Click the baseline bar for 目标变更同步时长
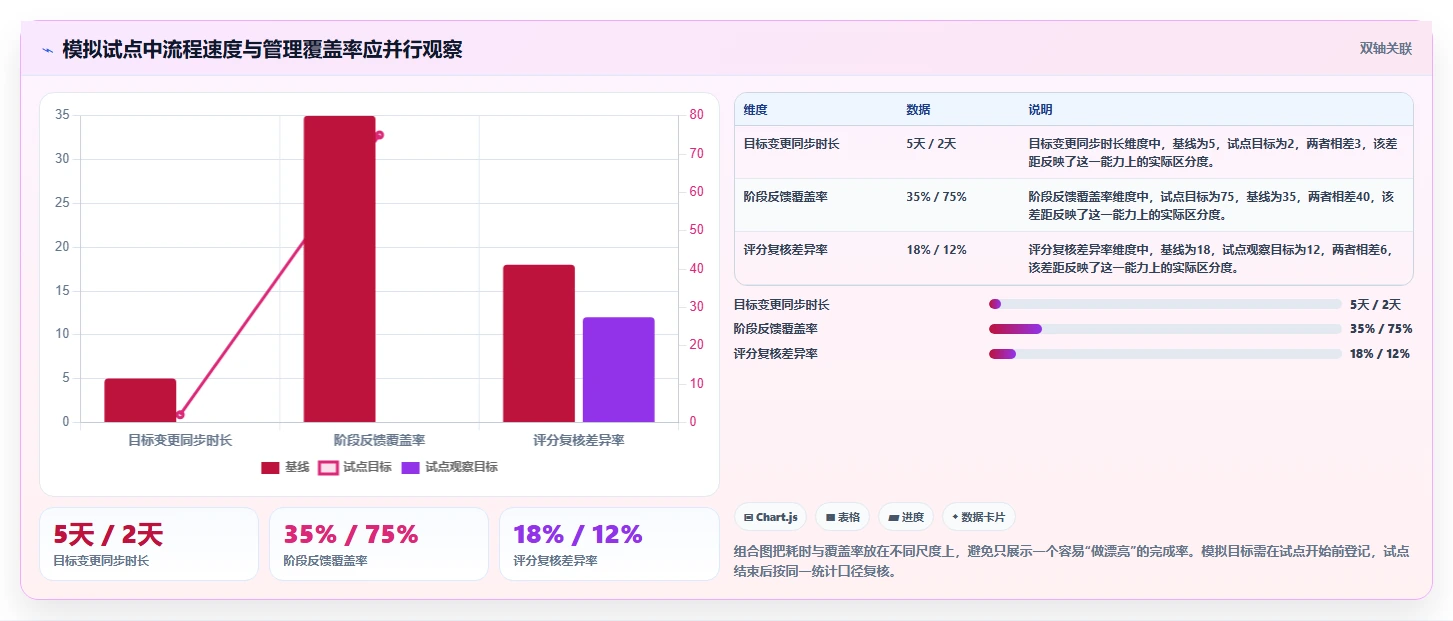Viewport: 1453px width, 621px height. [140, 400]
